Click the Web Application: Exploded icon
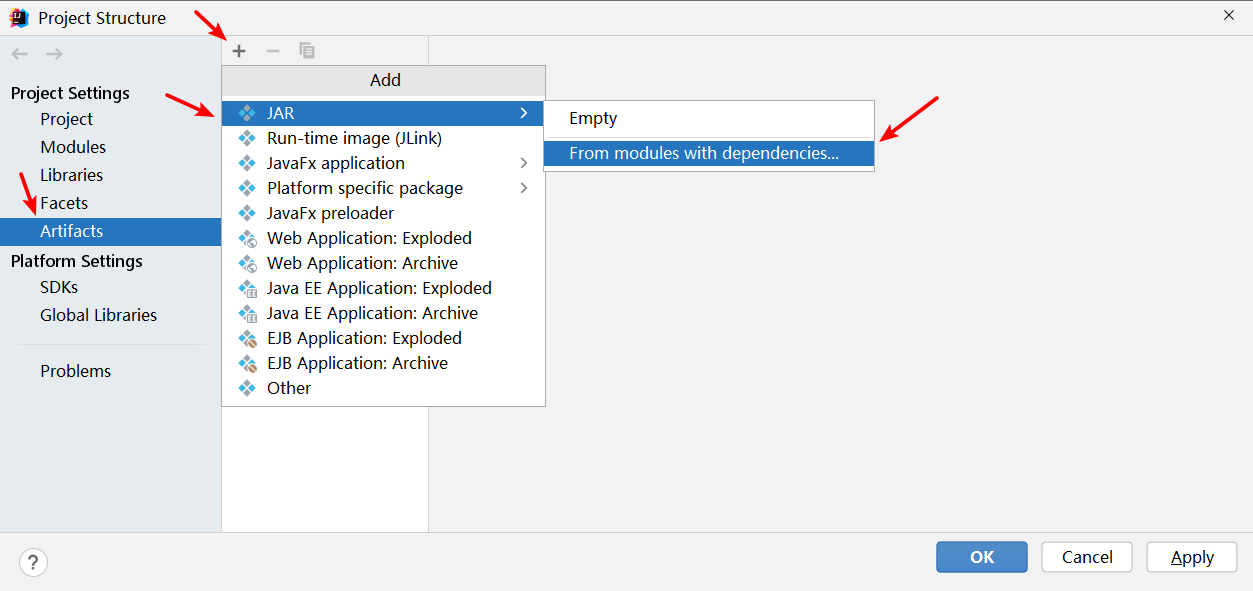The image size is (1253, 591). click(x=248, y=238)
